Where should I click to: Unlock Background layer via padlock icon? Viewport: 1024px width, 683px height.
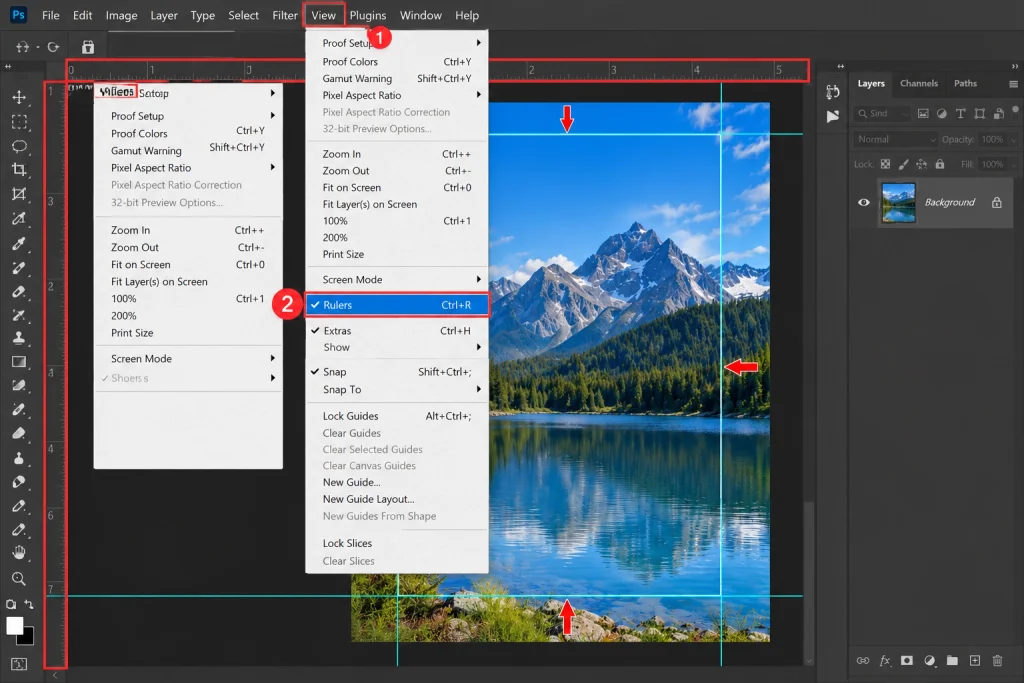point(997,202)
